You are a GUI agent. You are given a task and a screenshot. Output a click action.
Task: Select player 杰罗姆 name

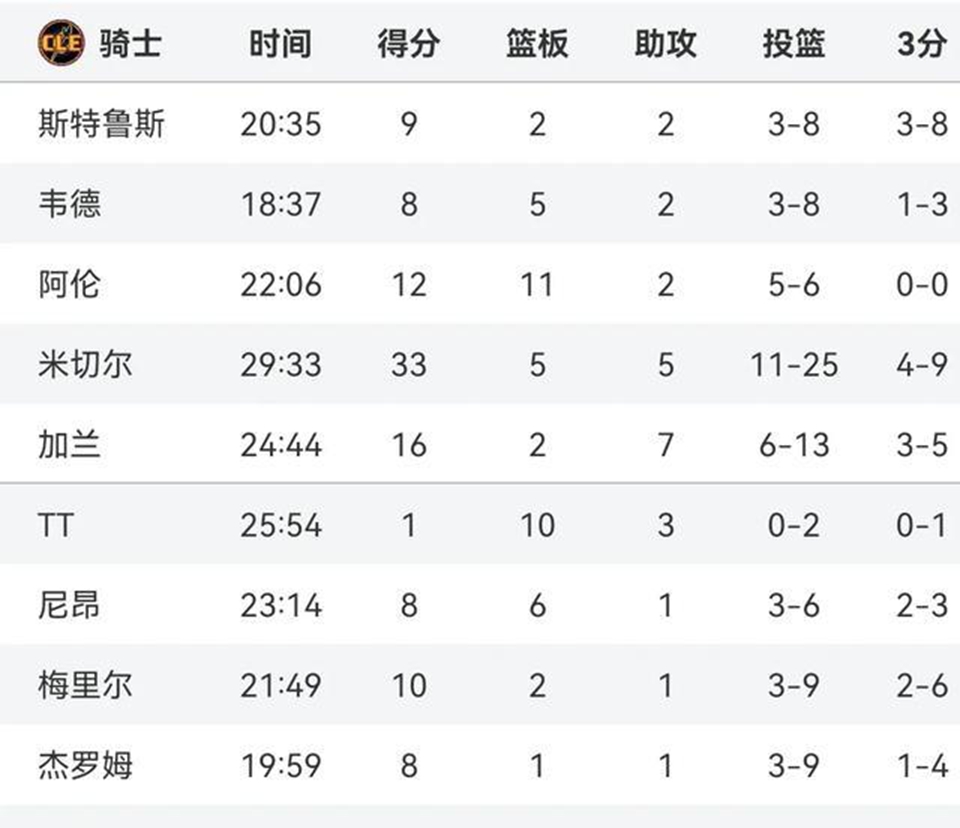point(86,766)
